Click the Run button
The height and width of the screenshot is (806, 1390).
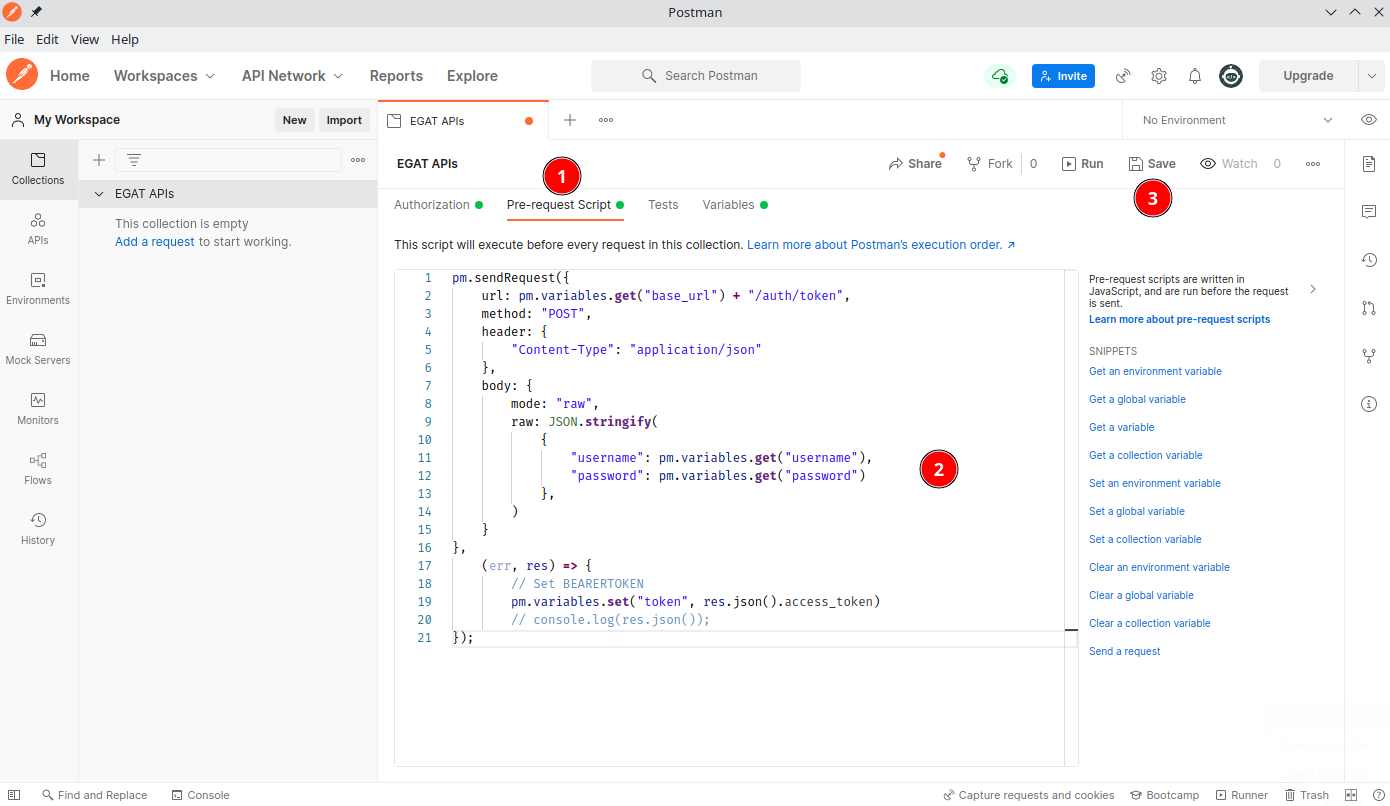[1083, 164]
